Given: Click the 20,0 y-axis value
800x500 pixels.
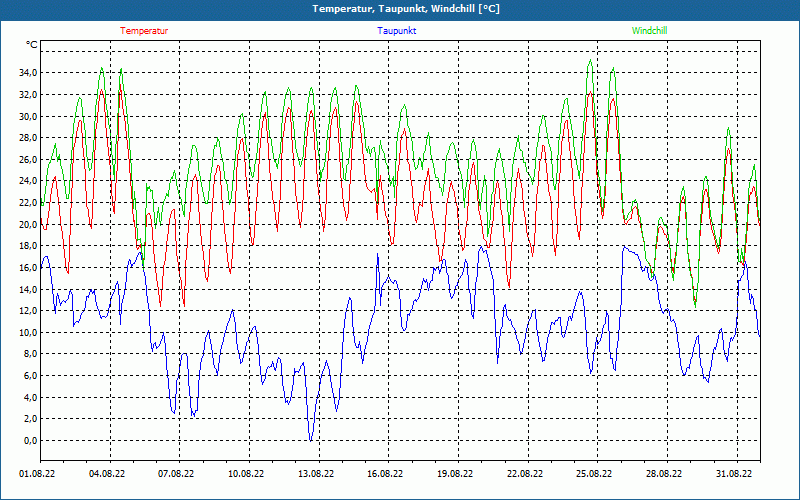Looking at the screenshot, I should pos(28,224).
